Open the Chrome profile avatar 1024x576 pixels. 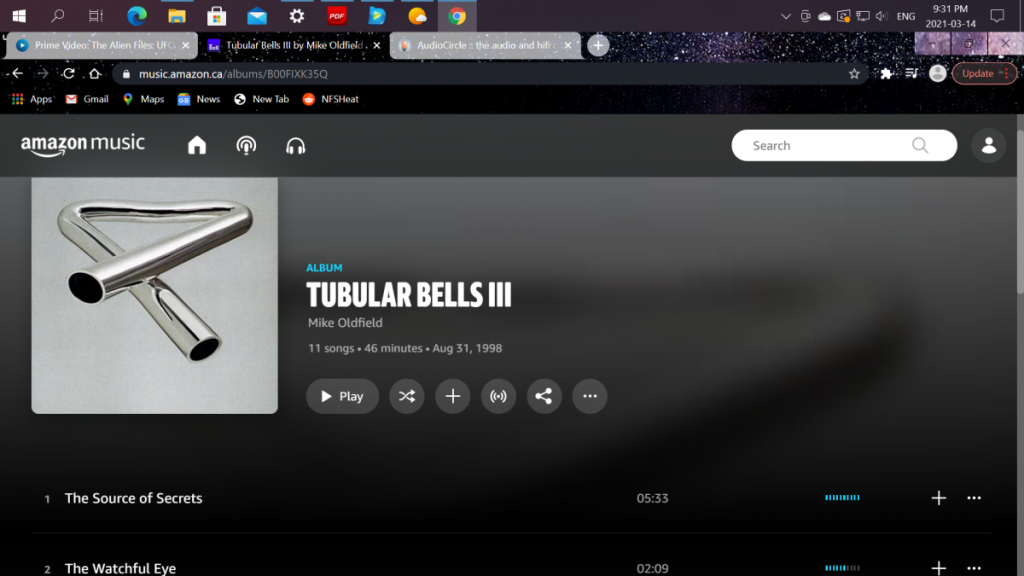[x=938, y=74]
